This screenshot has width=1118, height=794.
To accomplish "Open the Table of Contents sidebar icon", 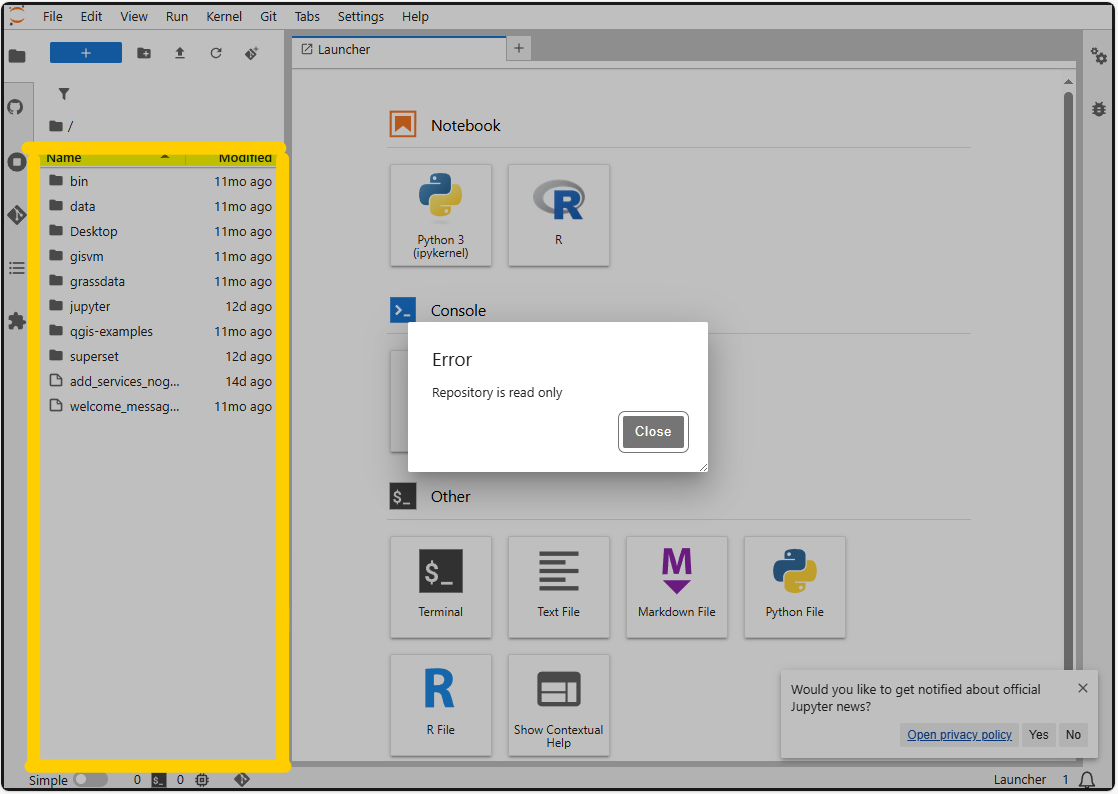I will [16, 268].
